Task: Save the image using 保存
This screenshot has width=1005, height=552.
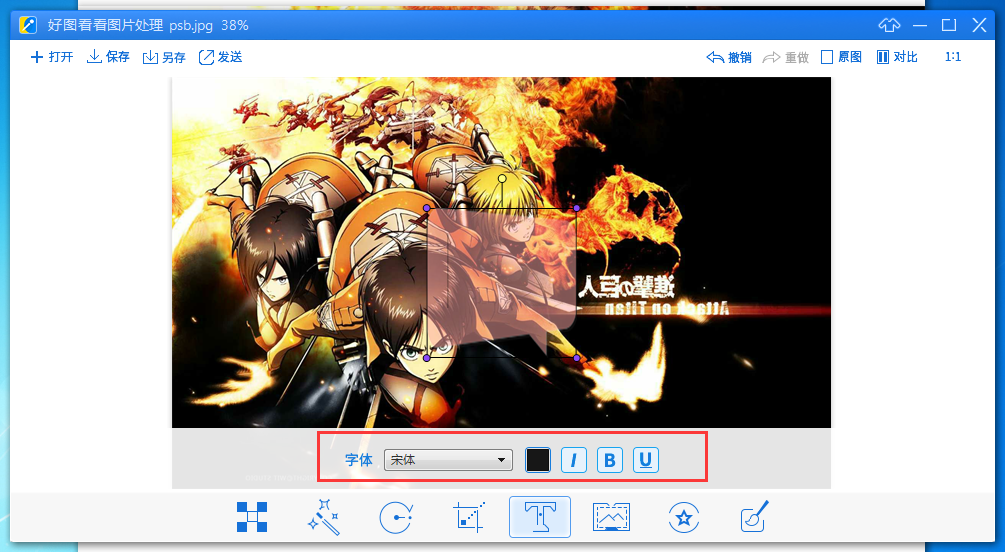Action: click(x=108, y=57)
